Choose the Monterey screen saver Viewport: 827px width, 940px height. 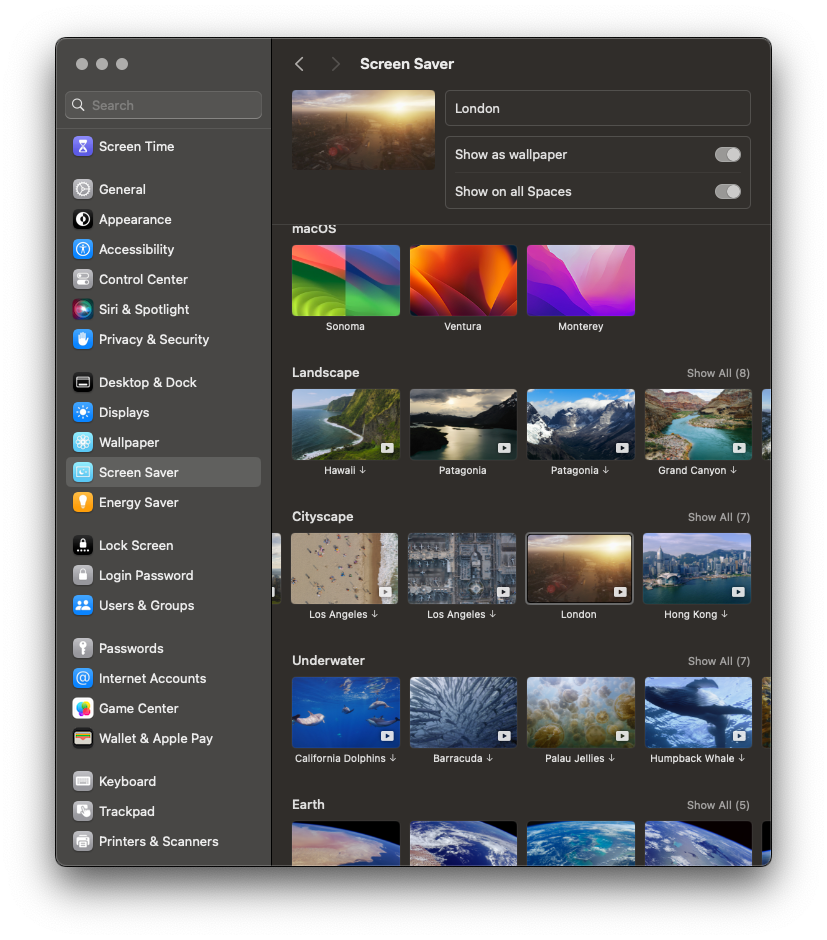click(x=581, y=280)
